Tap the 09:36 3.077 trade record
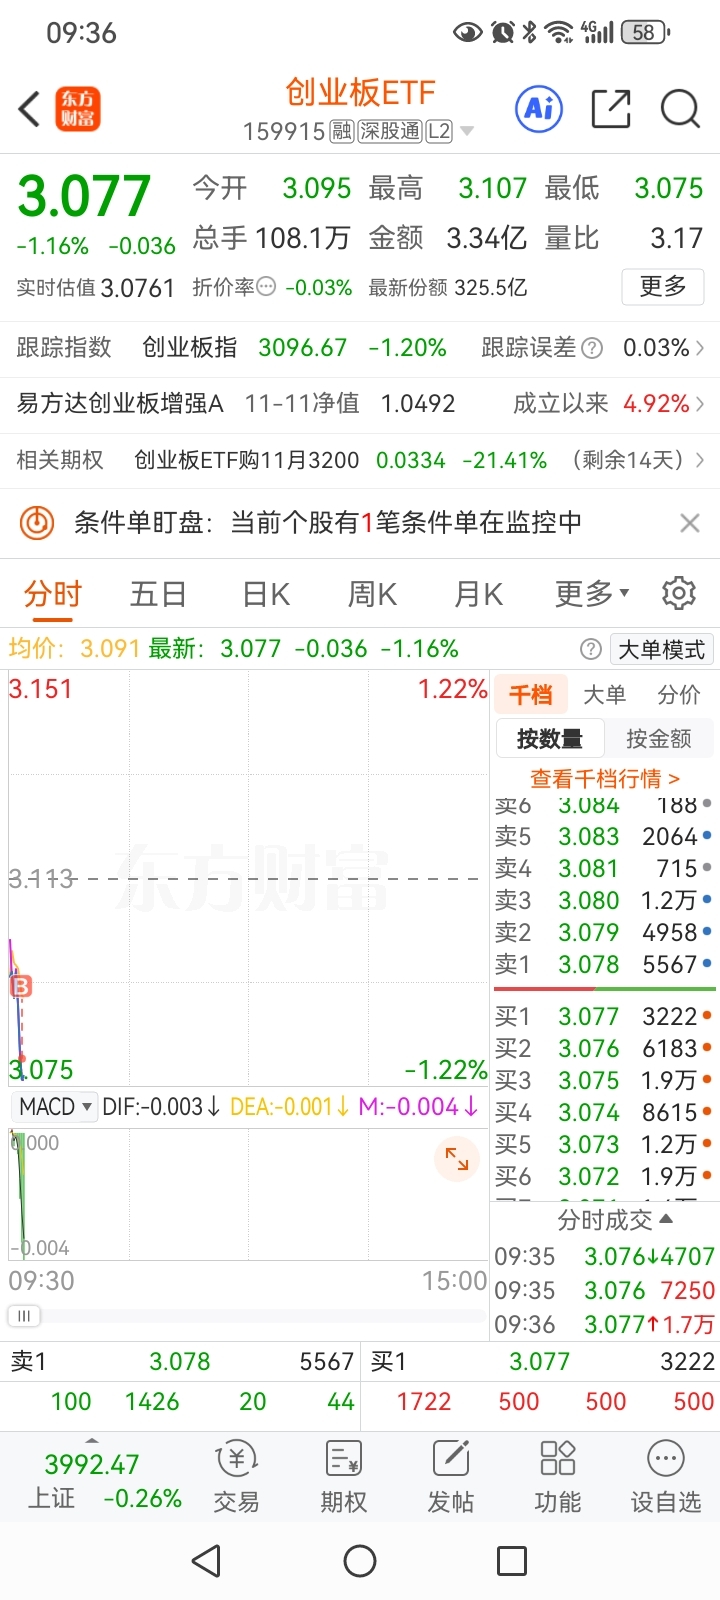Screen dimensions: 720x1600 604,1325
